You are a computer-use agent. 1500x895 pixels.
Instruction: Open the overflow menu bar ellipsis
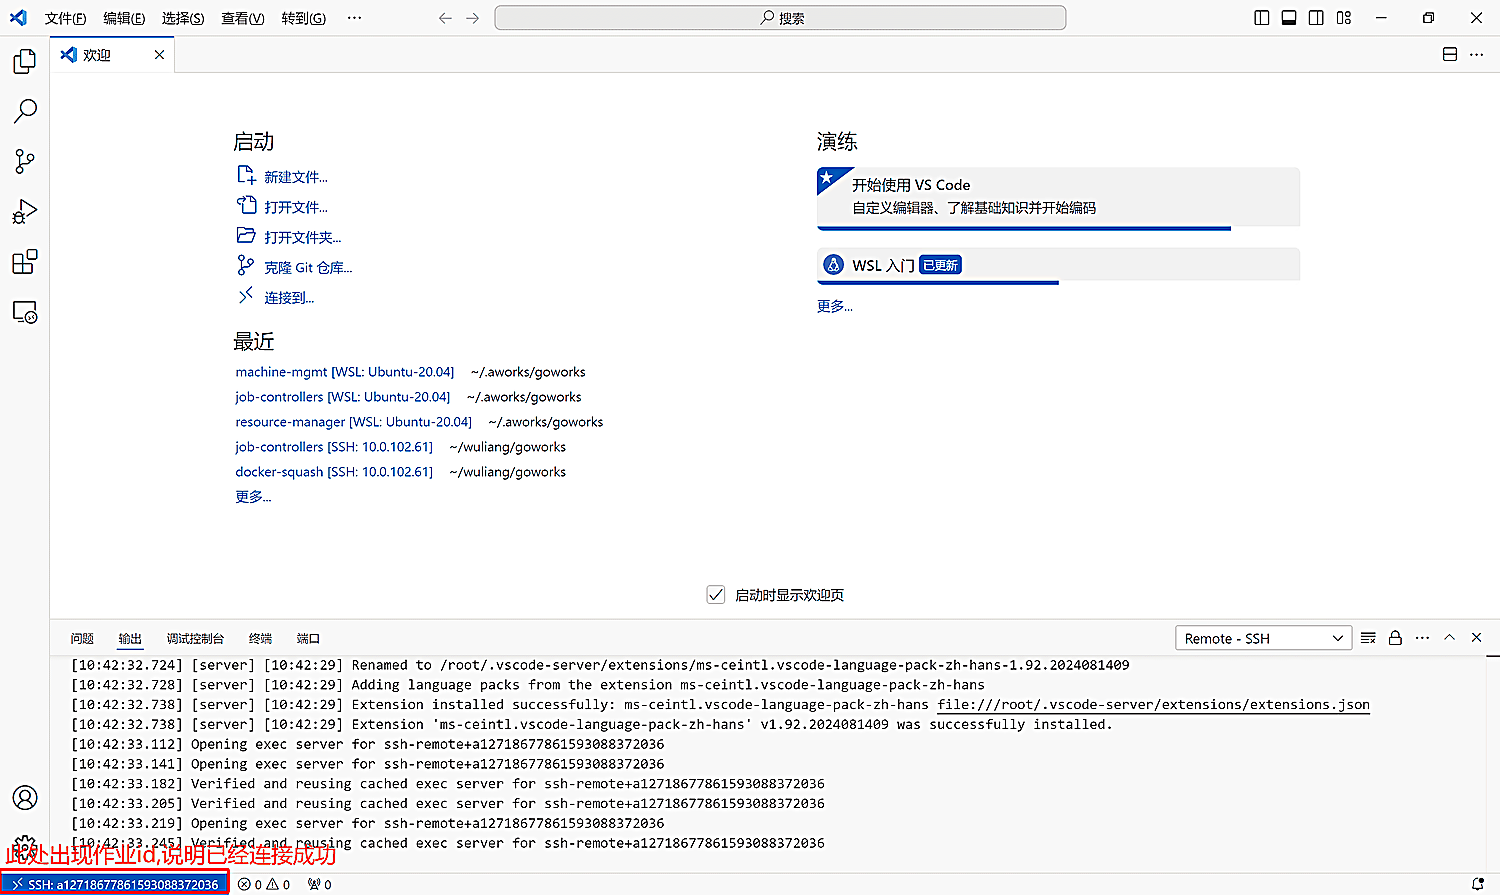point(354,18)
